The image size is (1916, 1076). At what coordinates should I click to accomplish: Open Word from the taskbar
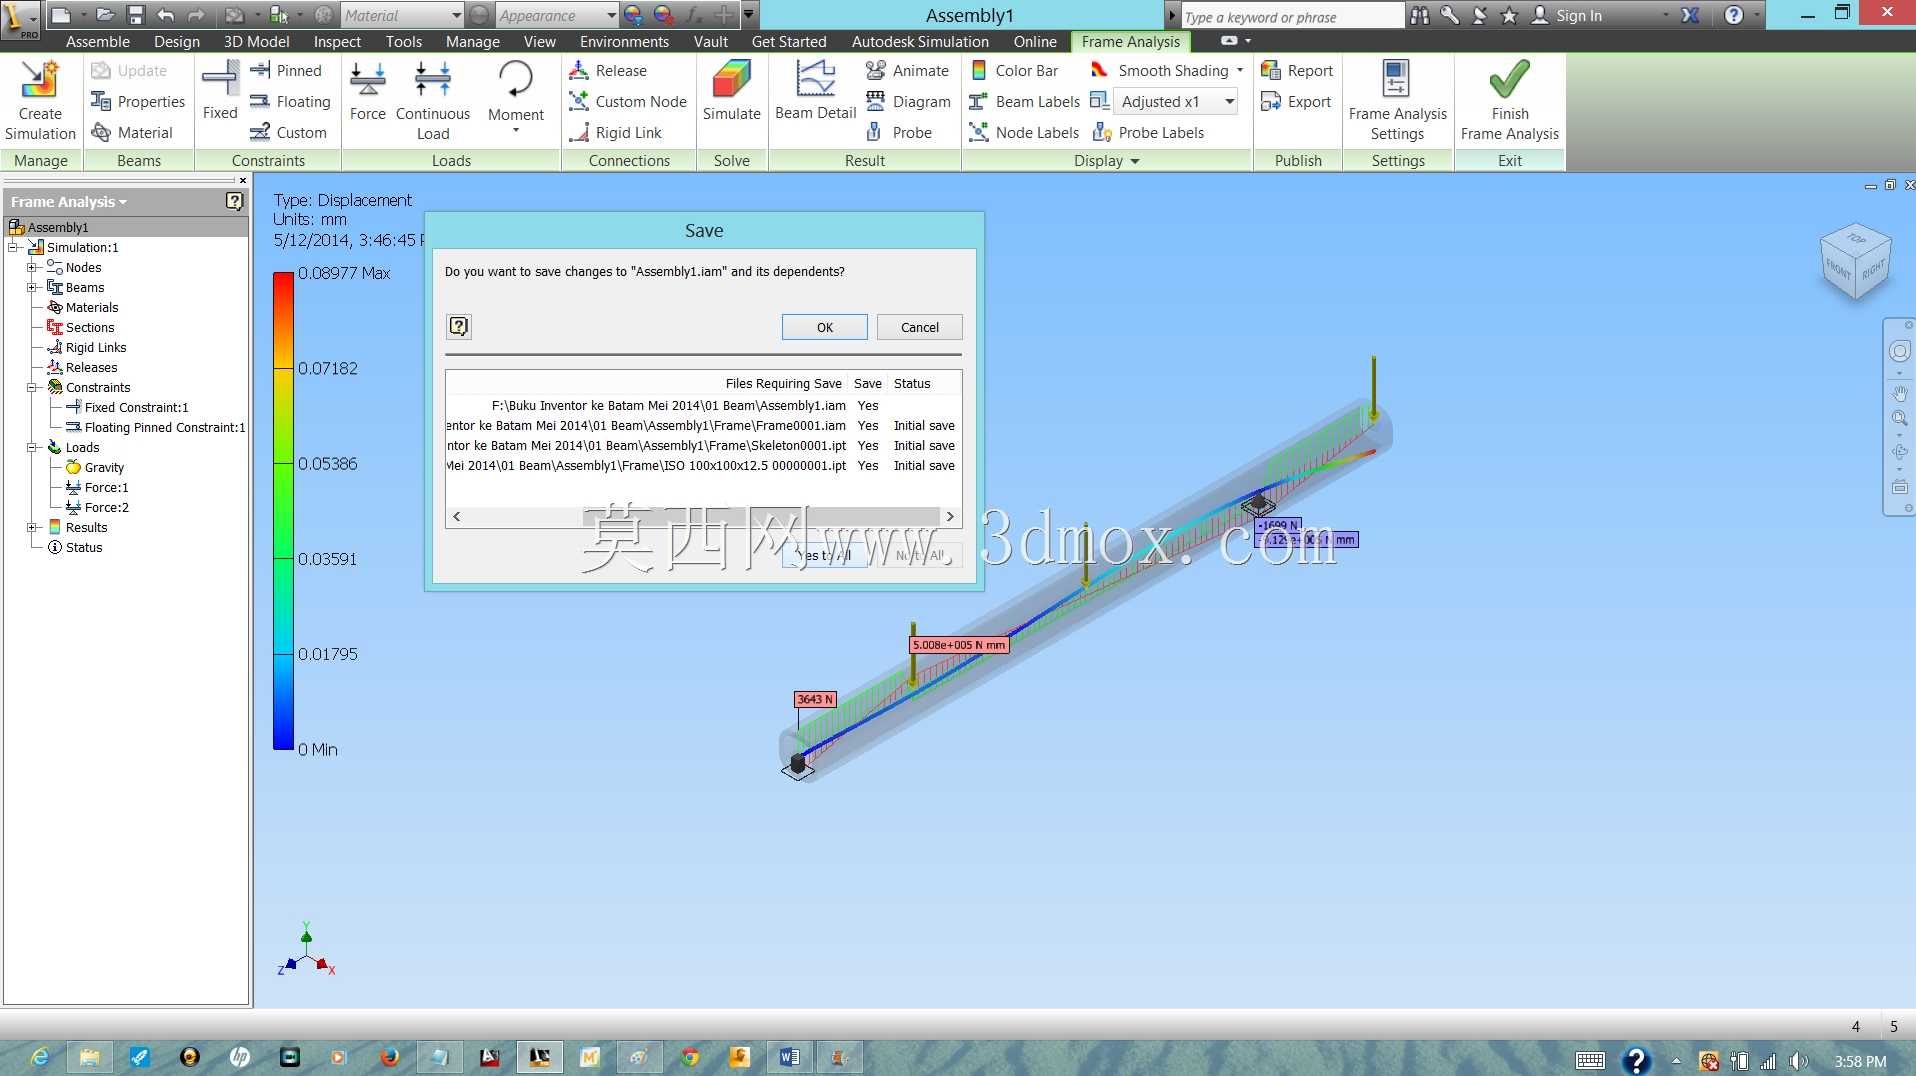click(x=789, y=1057)
